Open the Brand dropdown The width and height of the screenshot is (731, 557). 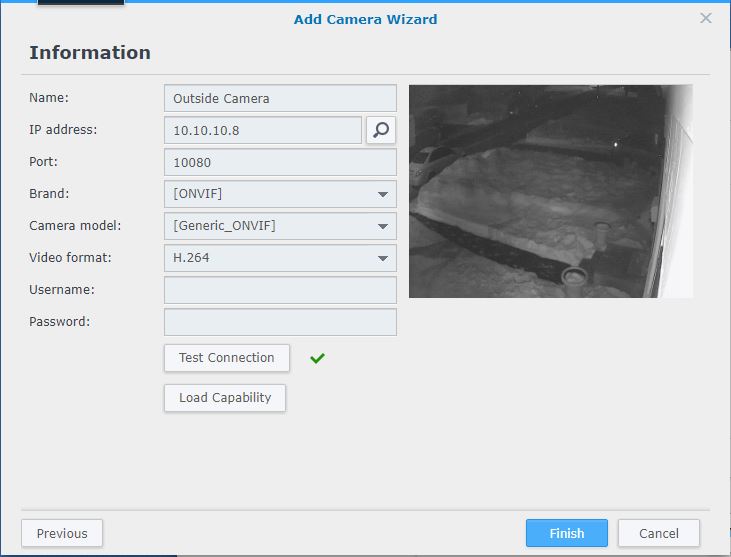tap(280, 194)
